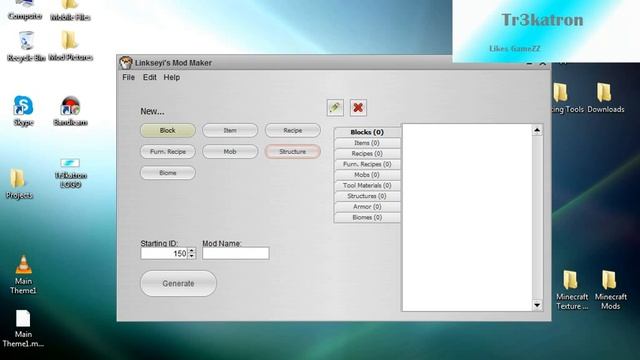
Task: Create a new Structure
Action: point(293,151)
